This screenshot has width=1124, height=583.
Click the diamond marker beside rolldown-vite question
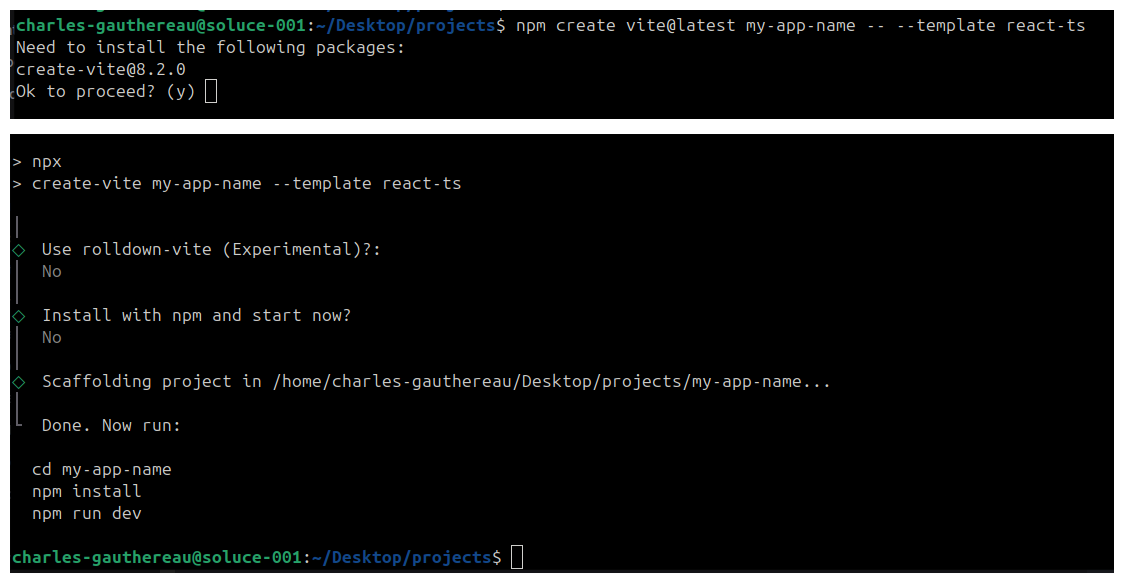(x=17, y=250)
